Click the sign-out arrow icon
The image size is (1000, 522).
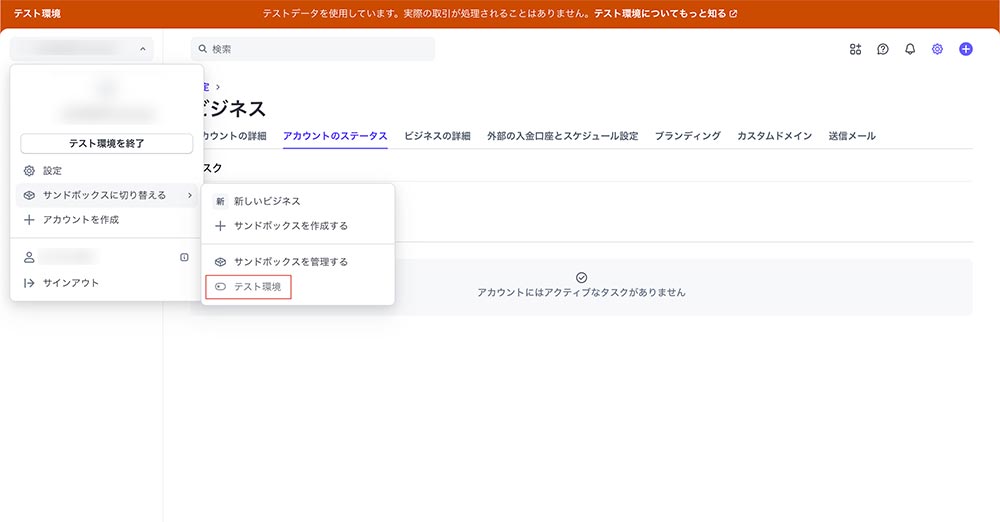tap(29, 283)
